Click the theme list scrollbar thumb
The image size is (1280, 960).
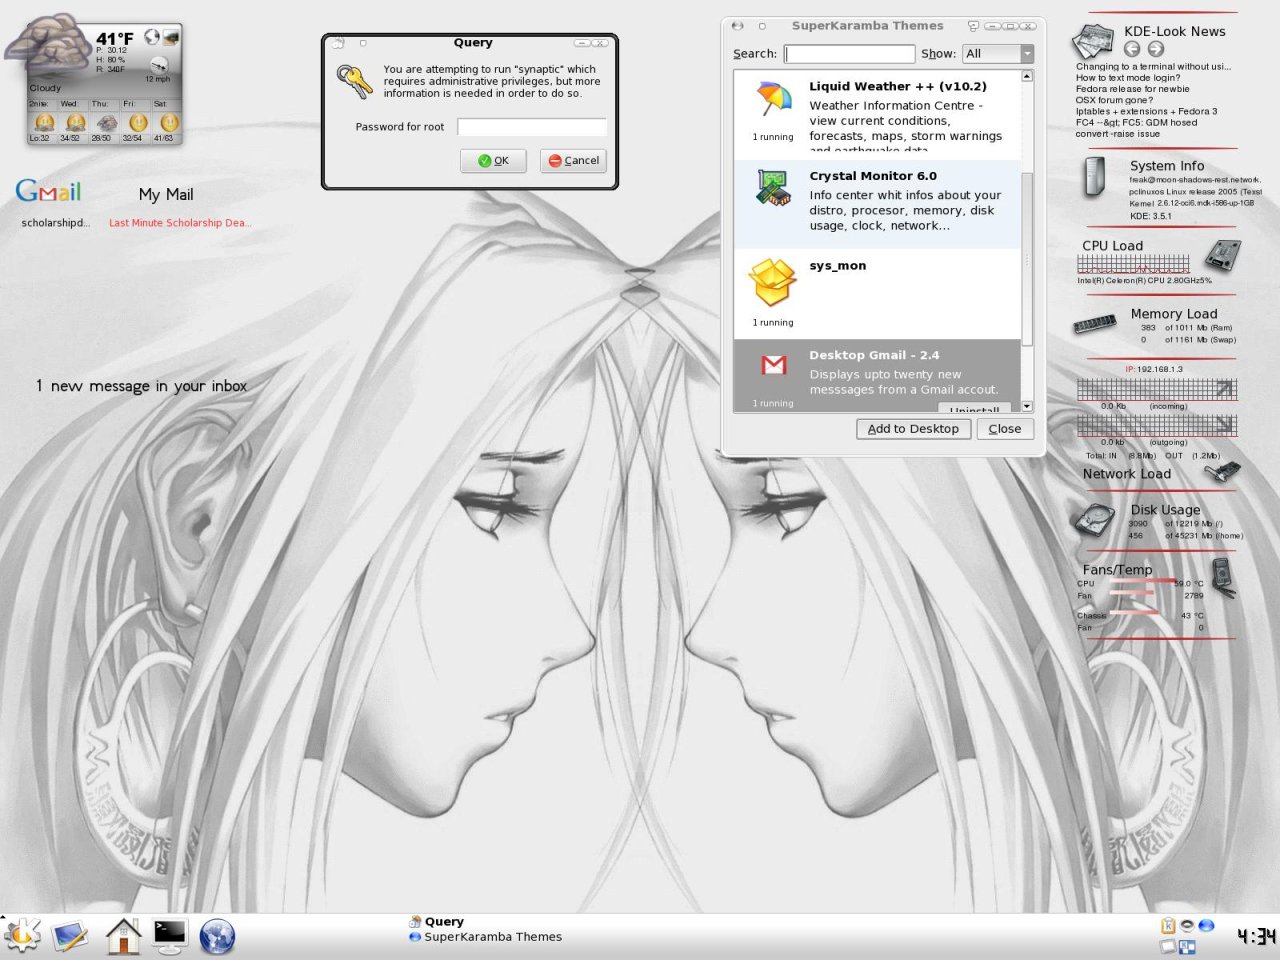(x=1027, y=259)
